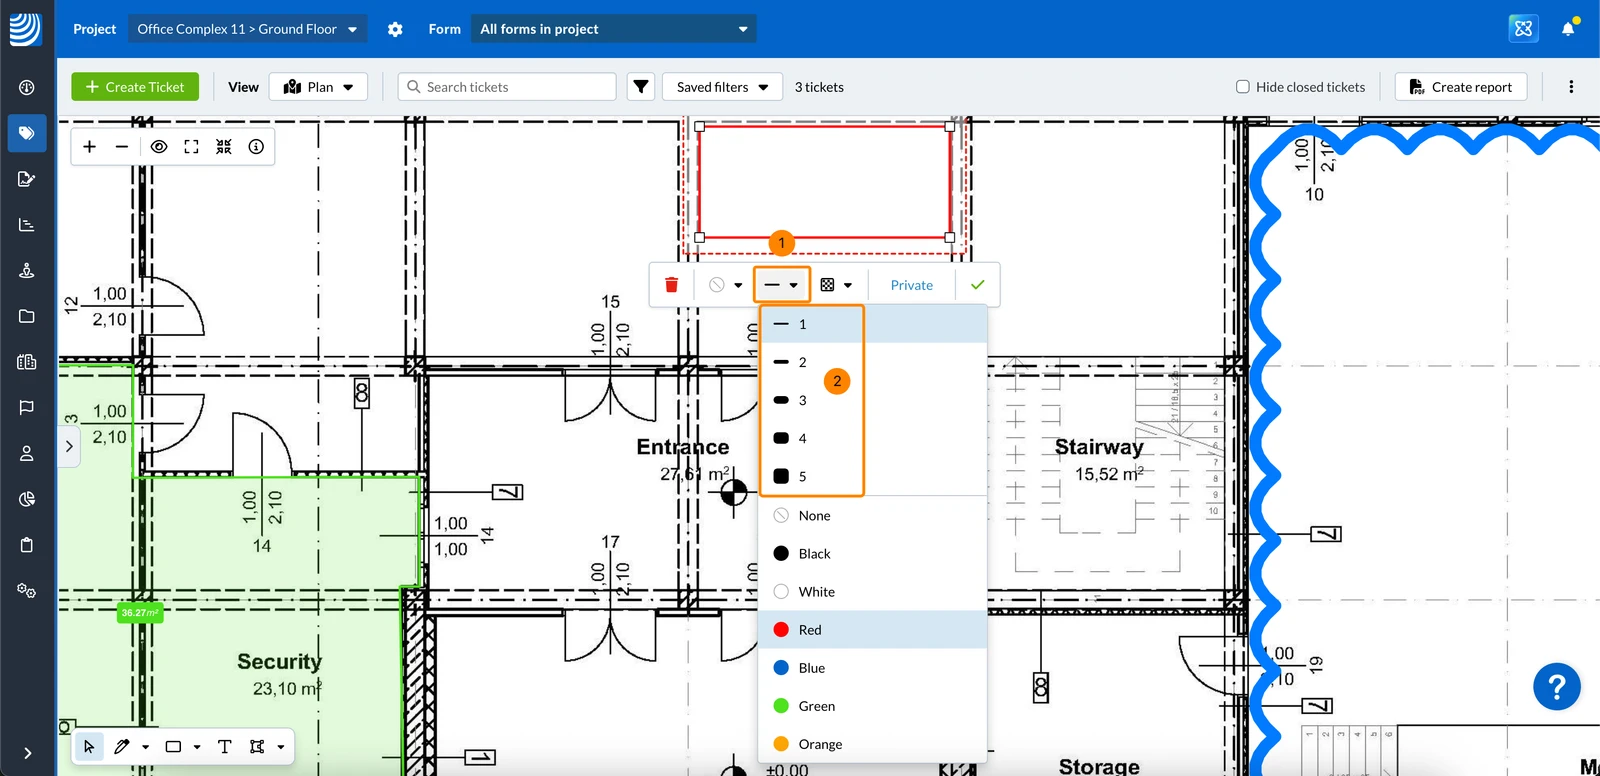The image size is (1600, 776).
Task: Select the pointer cursor tool
Action: (x=89, y=747)
